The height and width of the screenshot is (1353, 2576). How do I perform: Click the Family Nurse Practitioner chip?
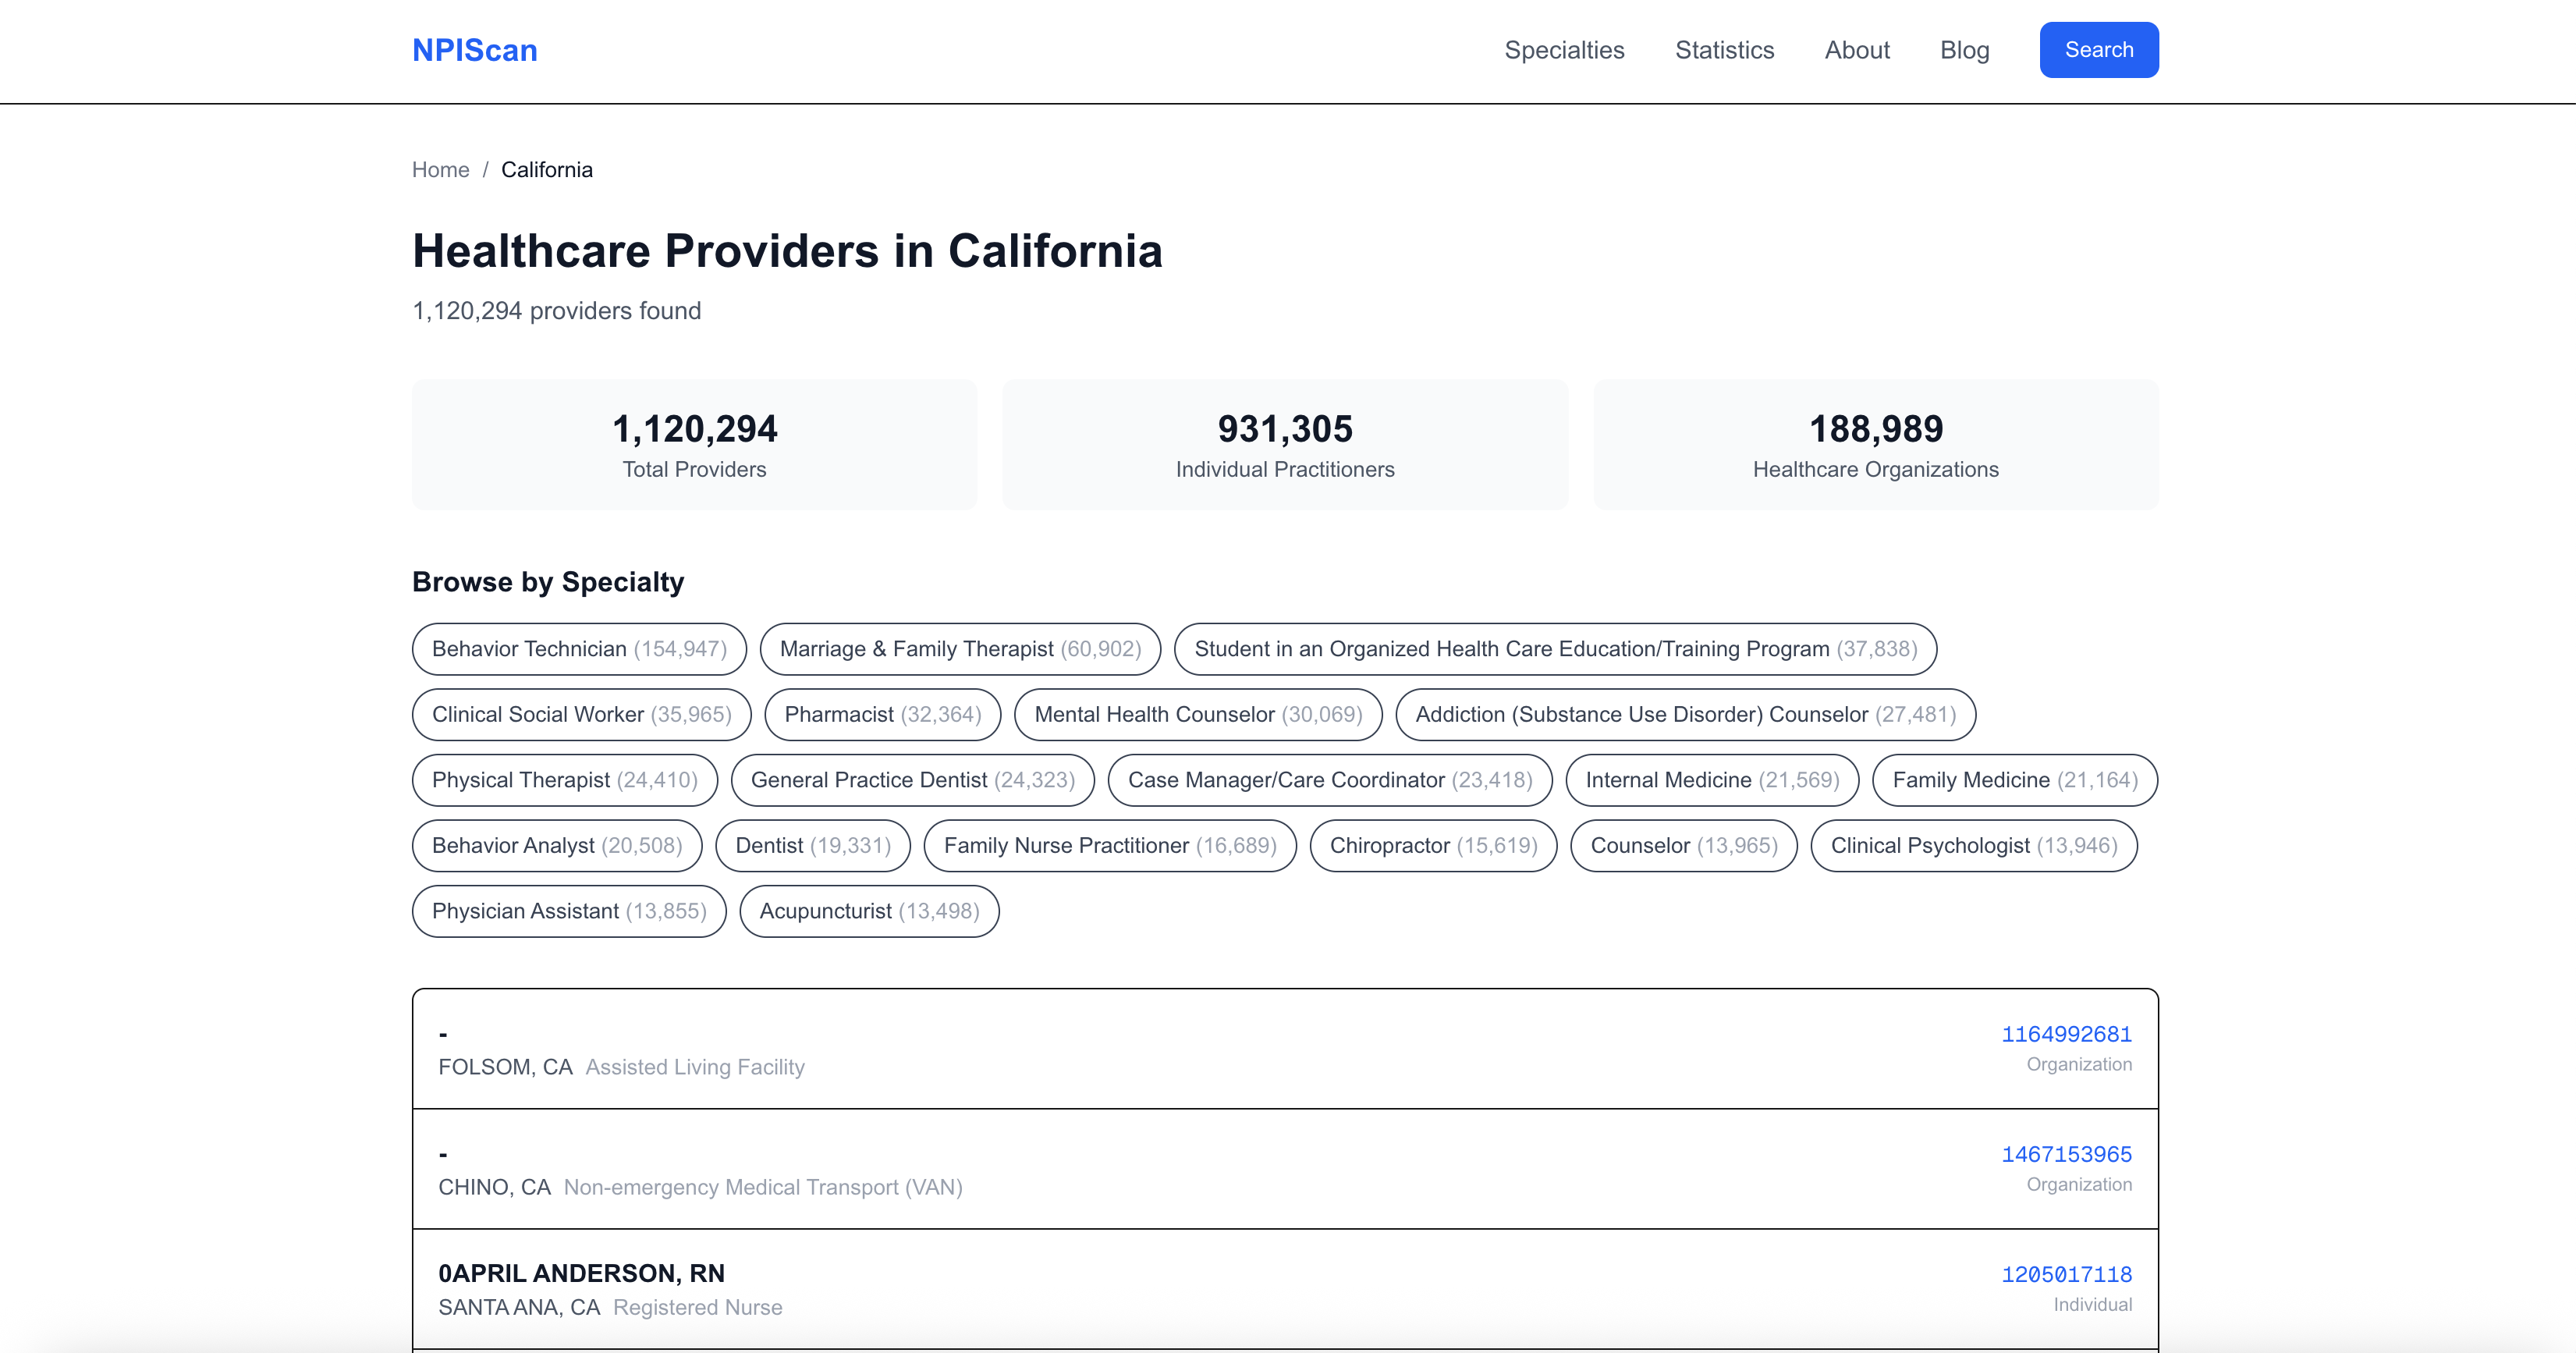coord(1109,846)
